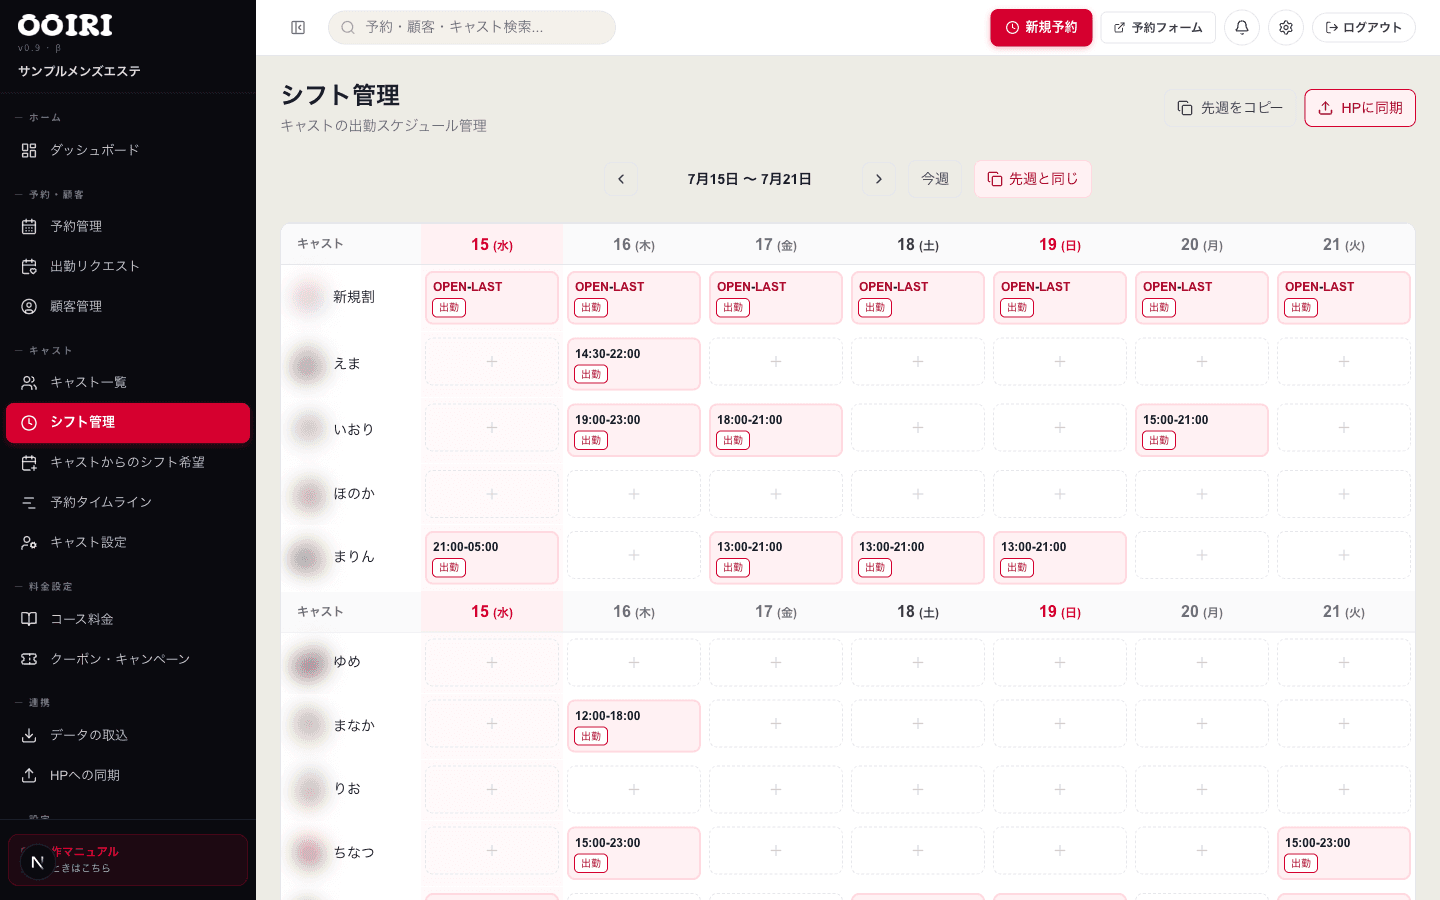Image resolution: width=1440 pixels, height=900 pixels.
Task: Open the notification bell
Action: pos(1242,28)
